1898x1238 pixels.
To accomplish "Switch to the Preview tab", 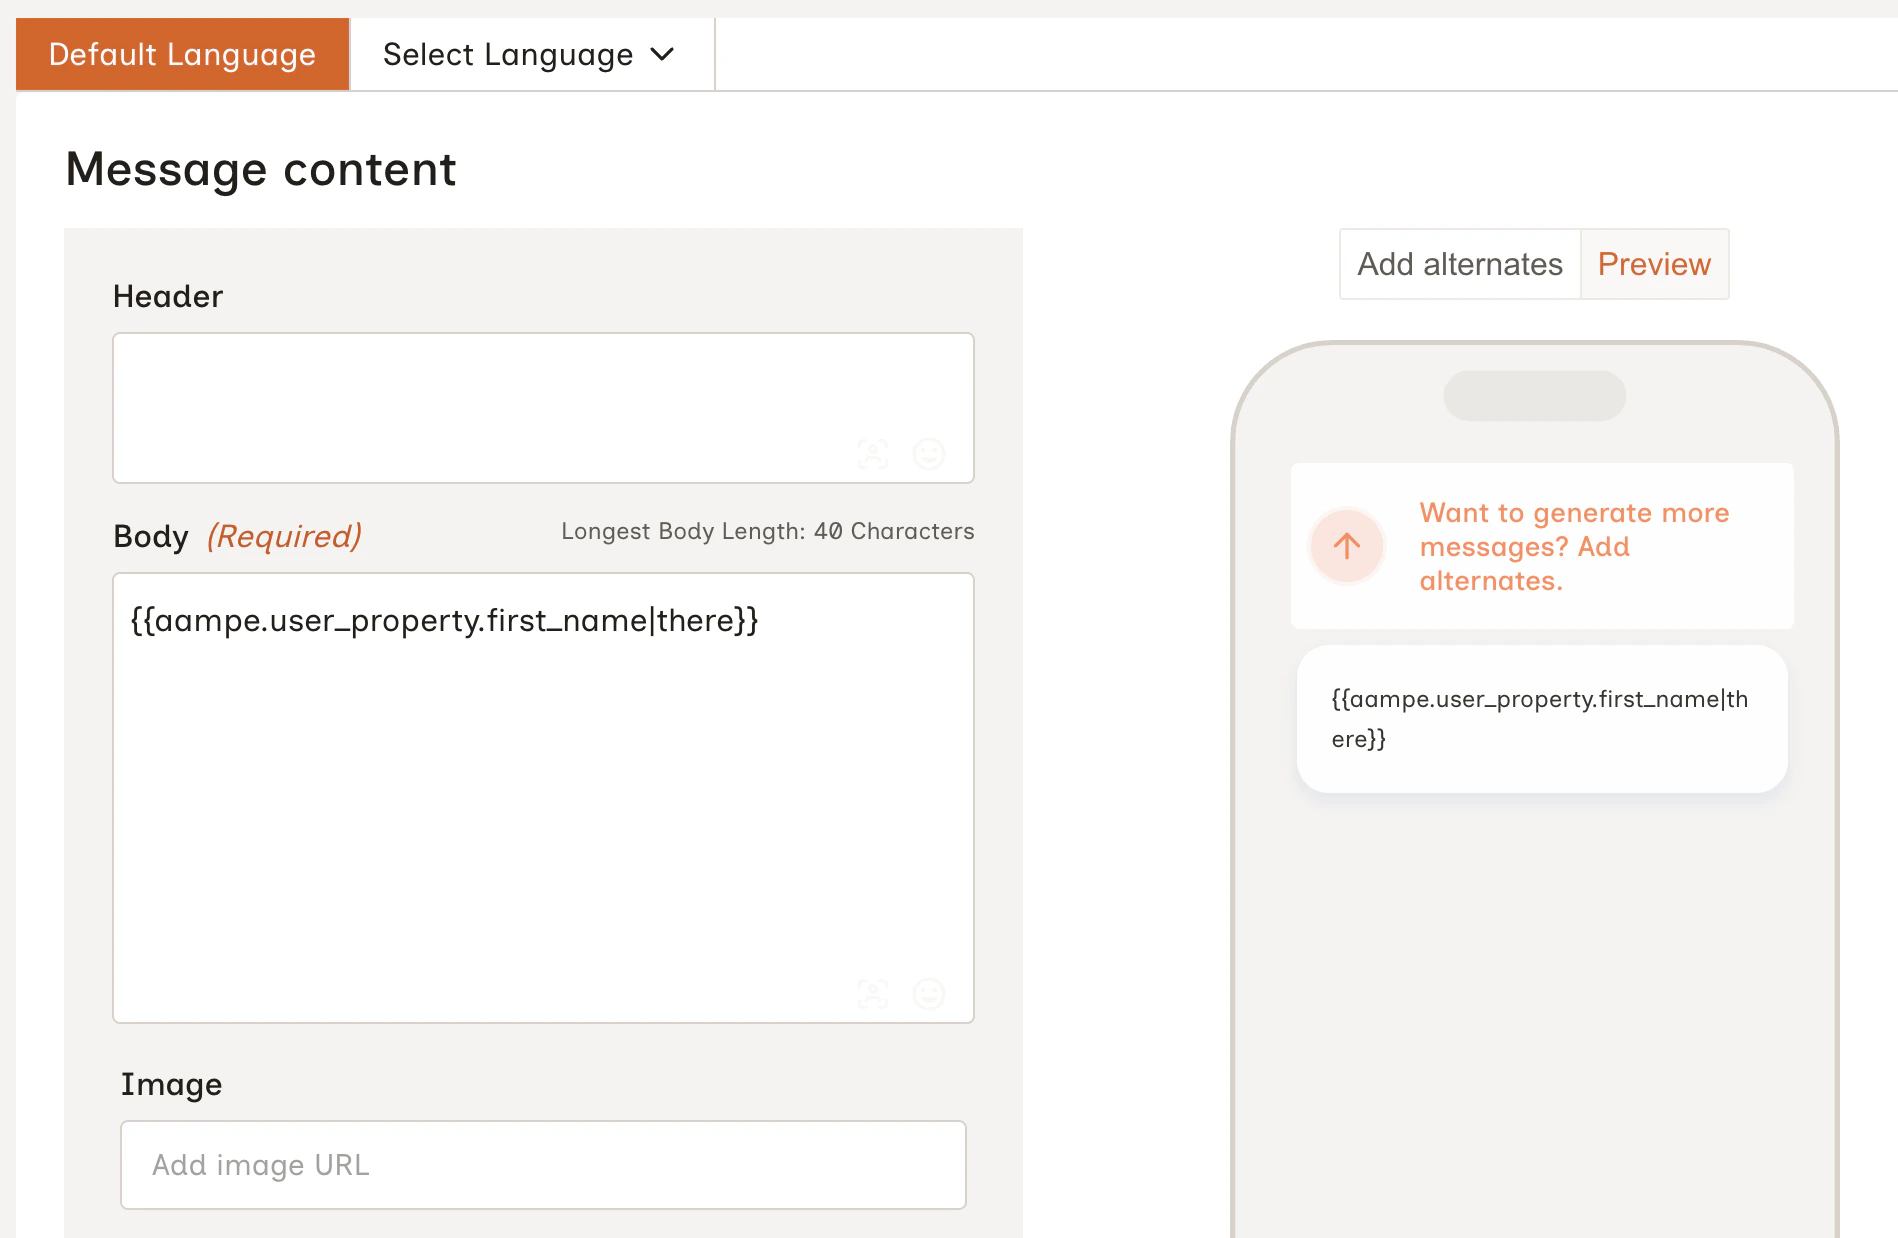I will tap(1654, 264).
